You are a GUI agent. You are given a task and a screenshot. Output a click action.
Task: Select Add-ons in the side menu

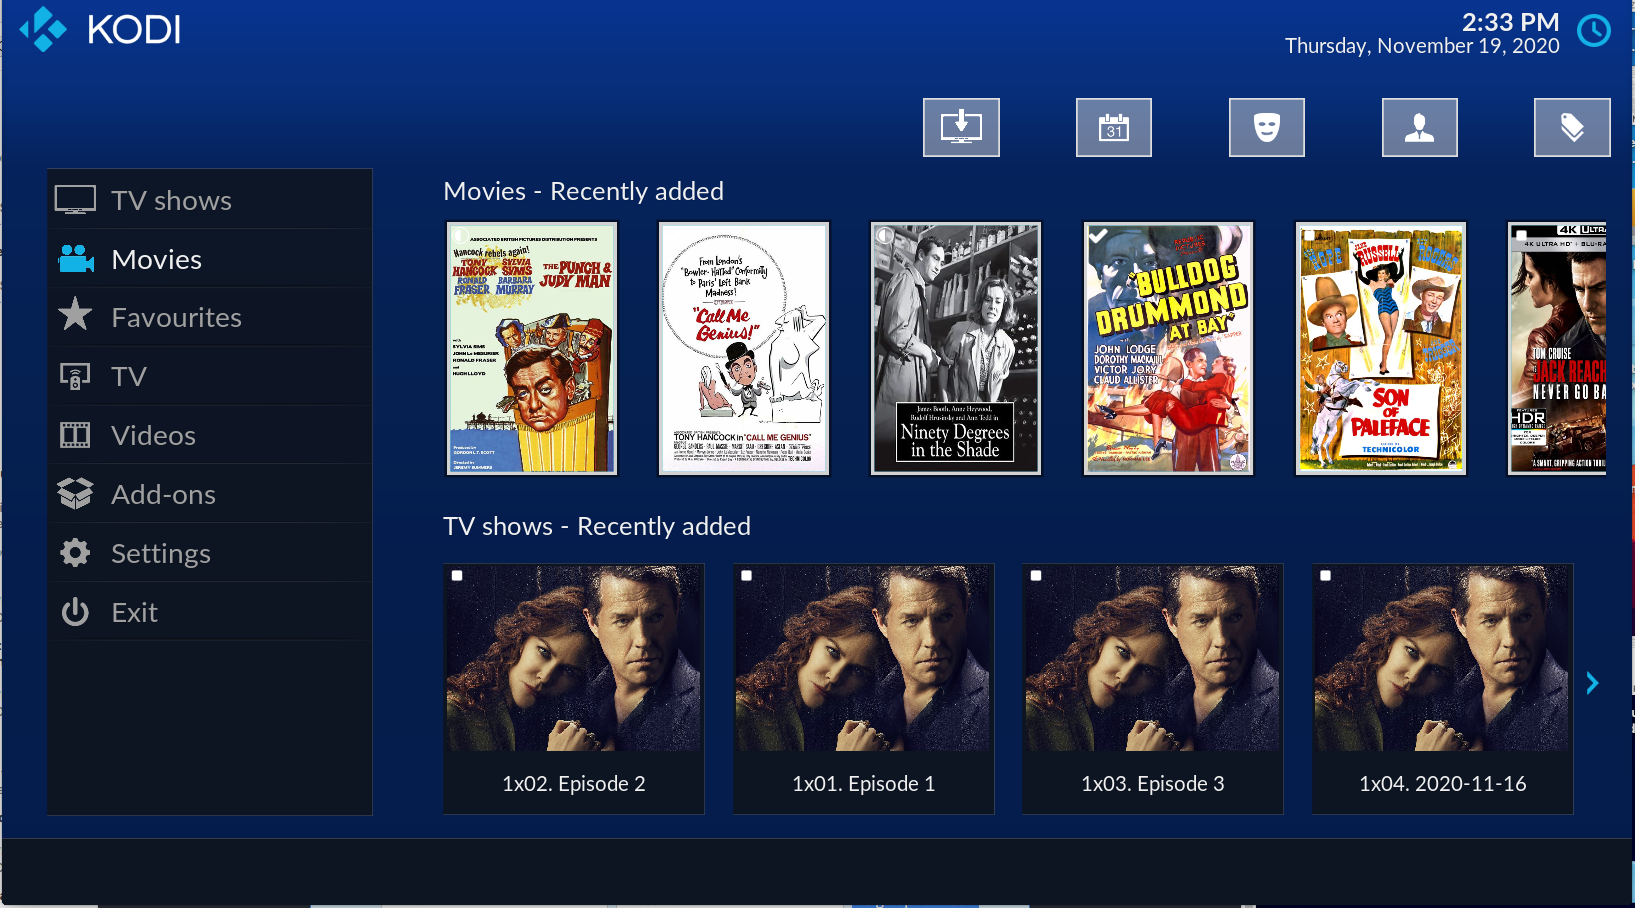click(x=210, y=494)
